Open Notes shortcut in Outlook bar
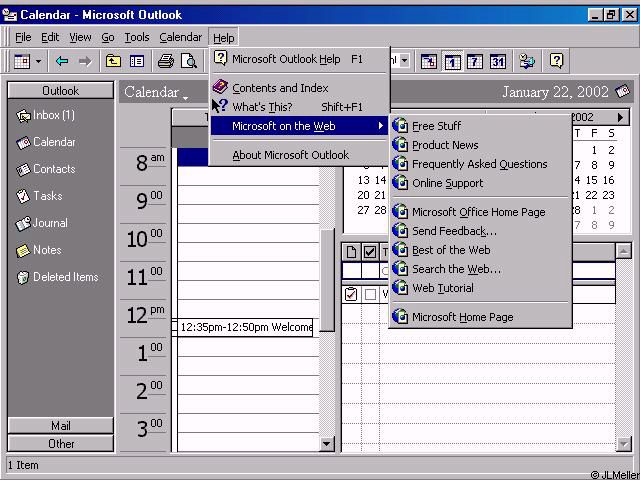Image resolution: width=640 pixels, height=480 pixels. pyautogui.click(x=39, y=250)
